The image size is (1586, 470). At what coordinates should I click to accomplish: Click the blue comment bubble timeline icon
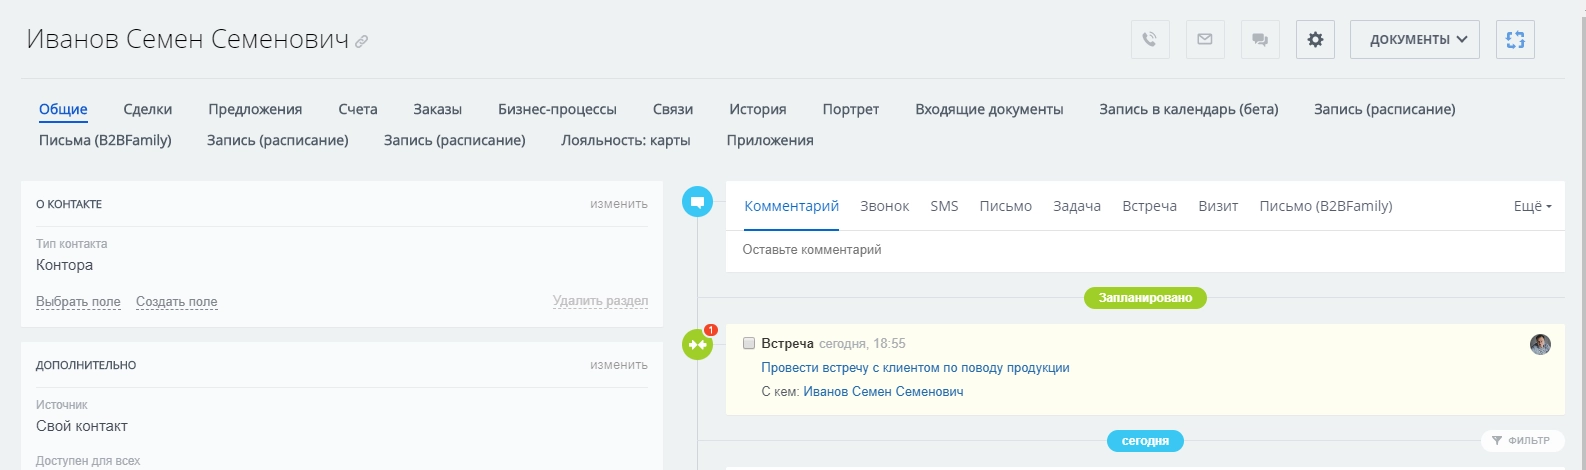coord(697,202)
